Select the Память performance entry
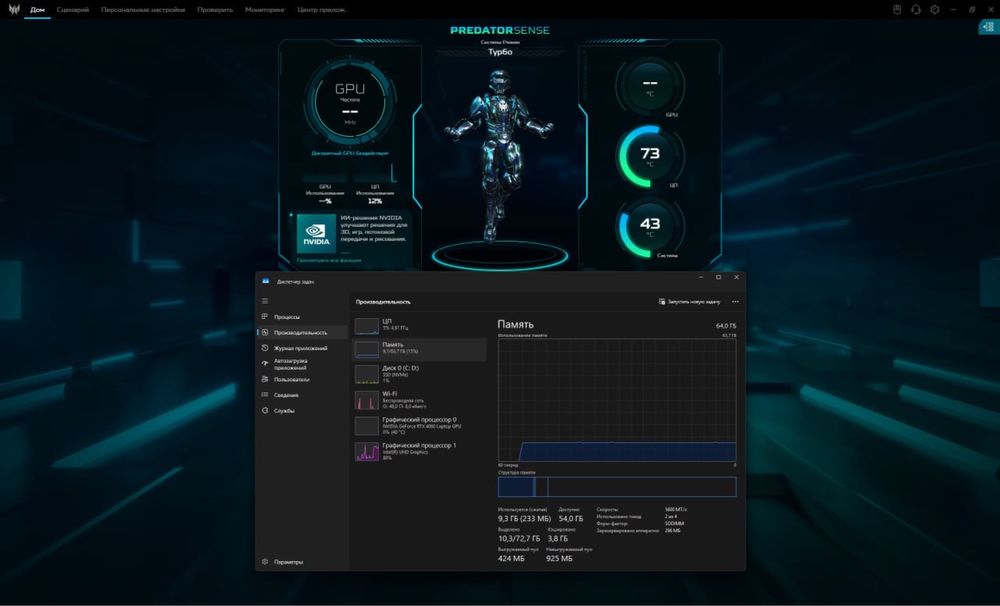 [x=419, y=349]
